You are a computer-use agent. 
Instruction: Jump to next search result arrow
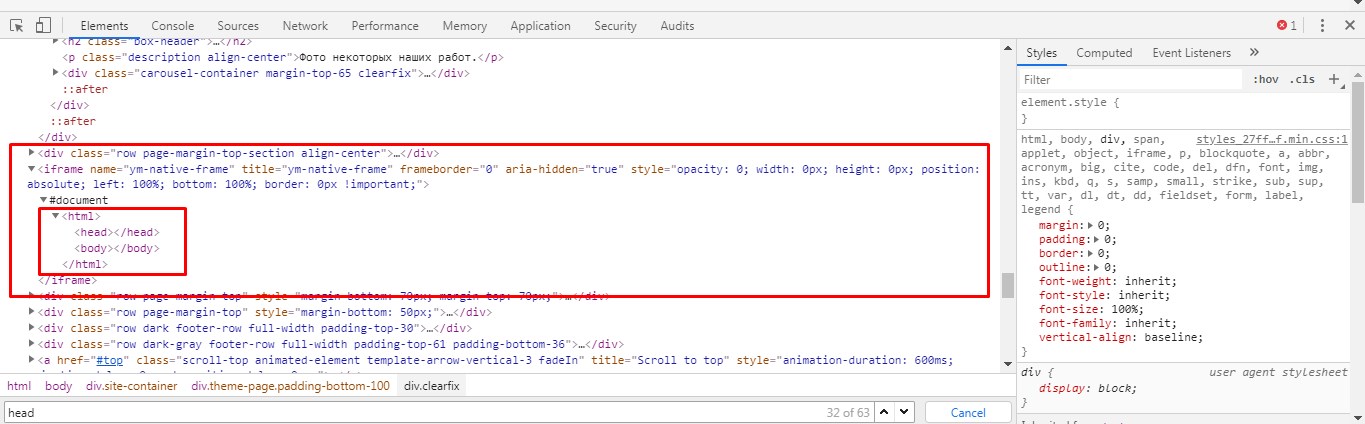[903, 412]
